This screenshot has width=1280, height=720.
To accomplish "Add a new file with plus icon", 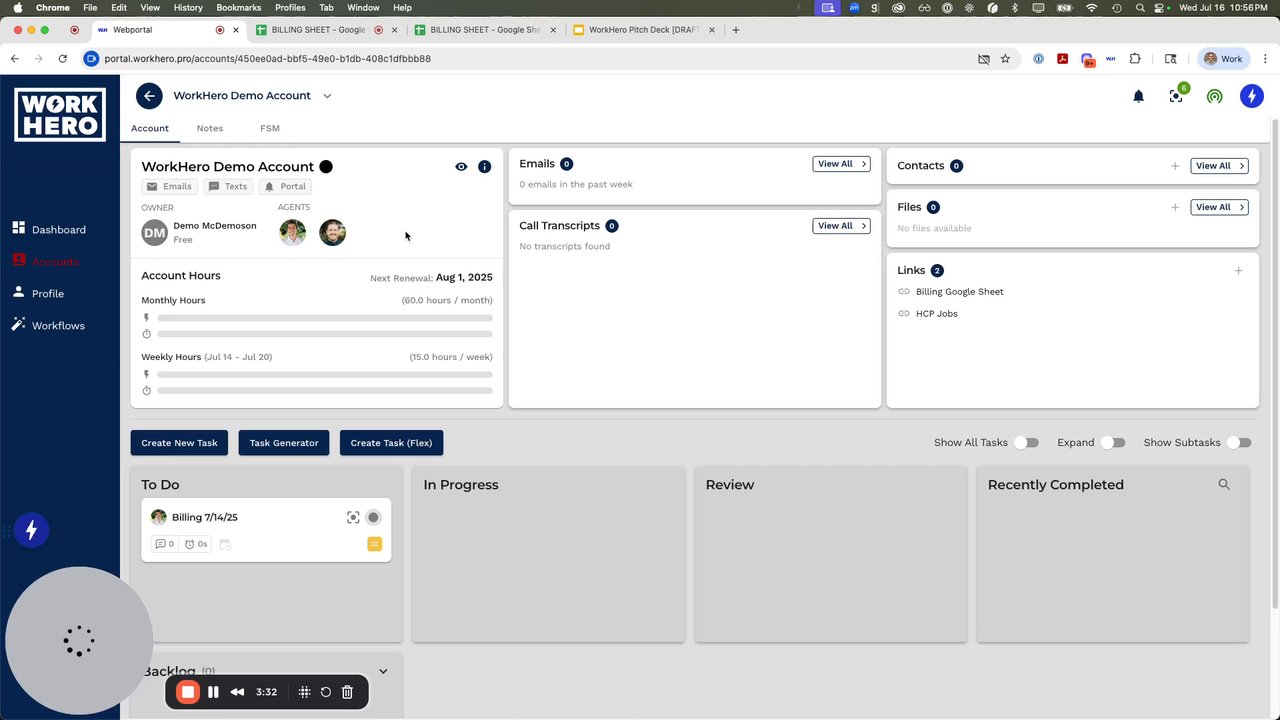I will coord(1175,207).
